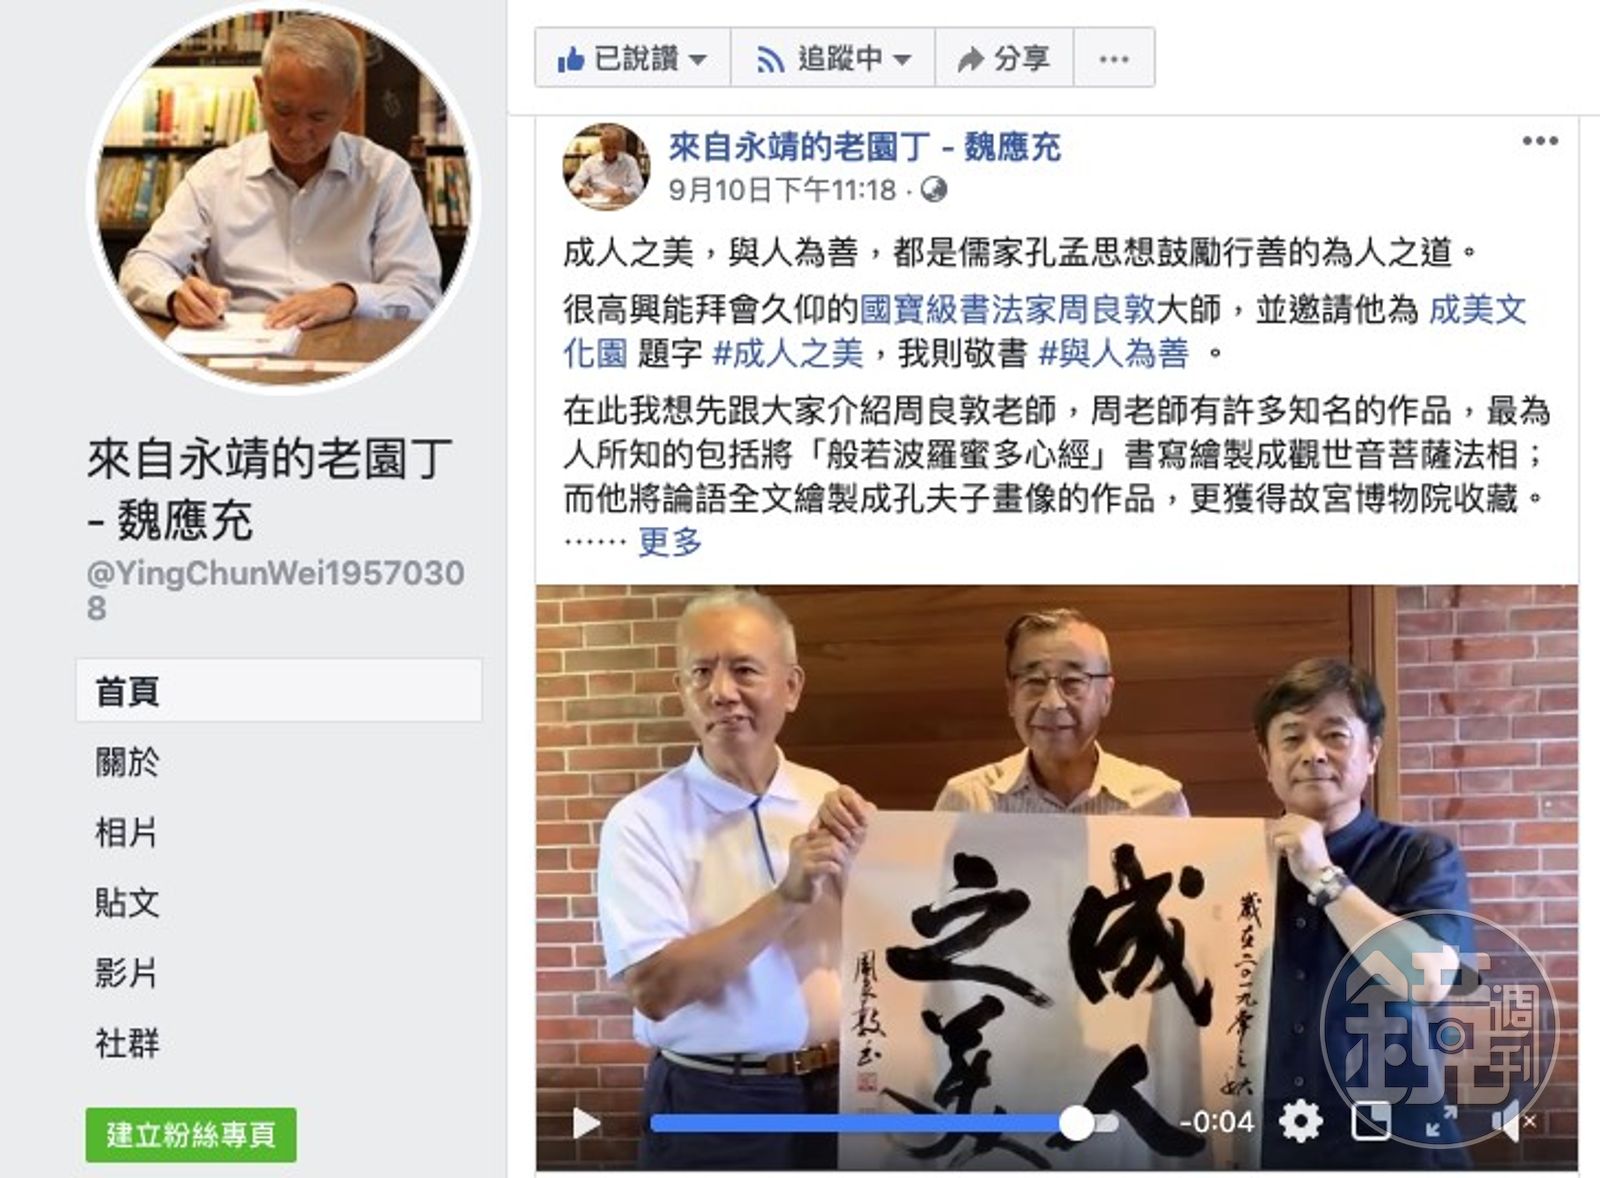Click the 國寶級書法家周良敦 link
Viewport: 1600px width, 1178px height.
1008,309
